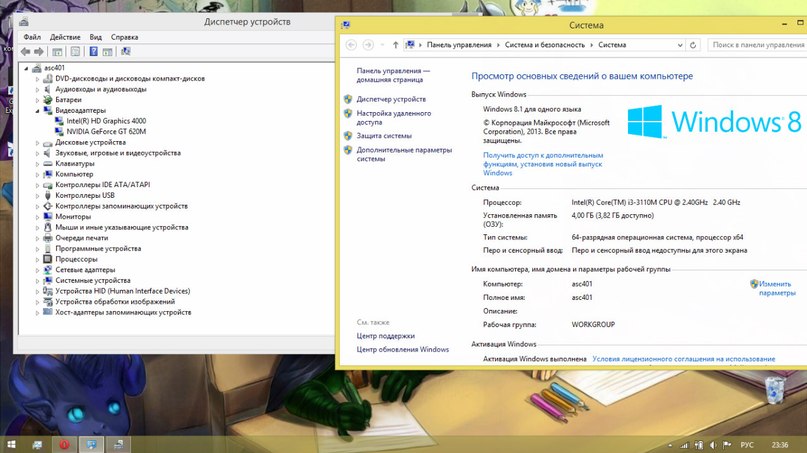Open Защита системы link
Image resolution: width=807 pixels, height=453 pixels.
click(x=384, y=136)
